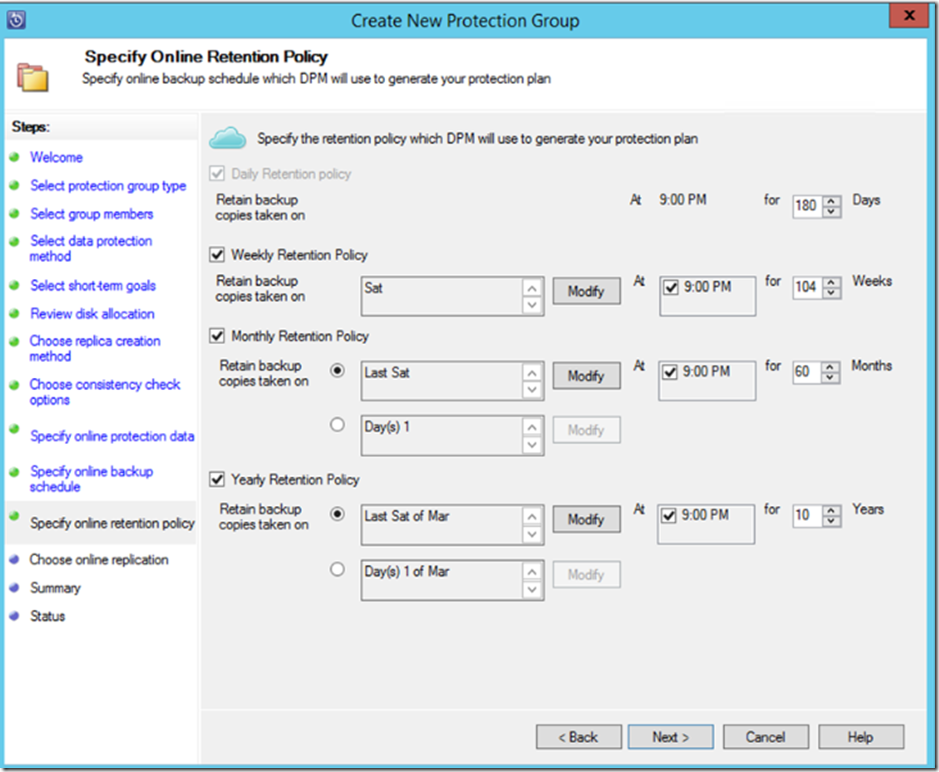Image resolution: width=939 pixels, height=772 pixels.
Task: Increase the weekly retention weeks value
Action: 831,282
